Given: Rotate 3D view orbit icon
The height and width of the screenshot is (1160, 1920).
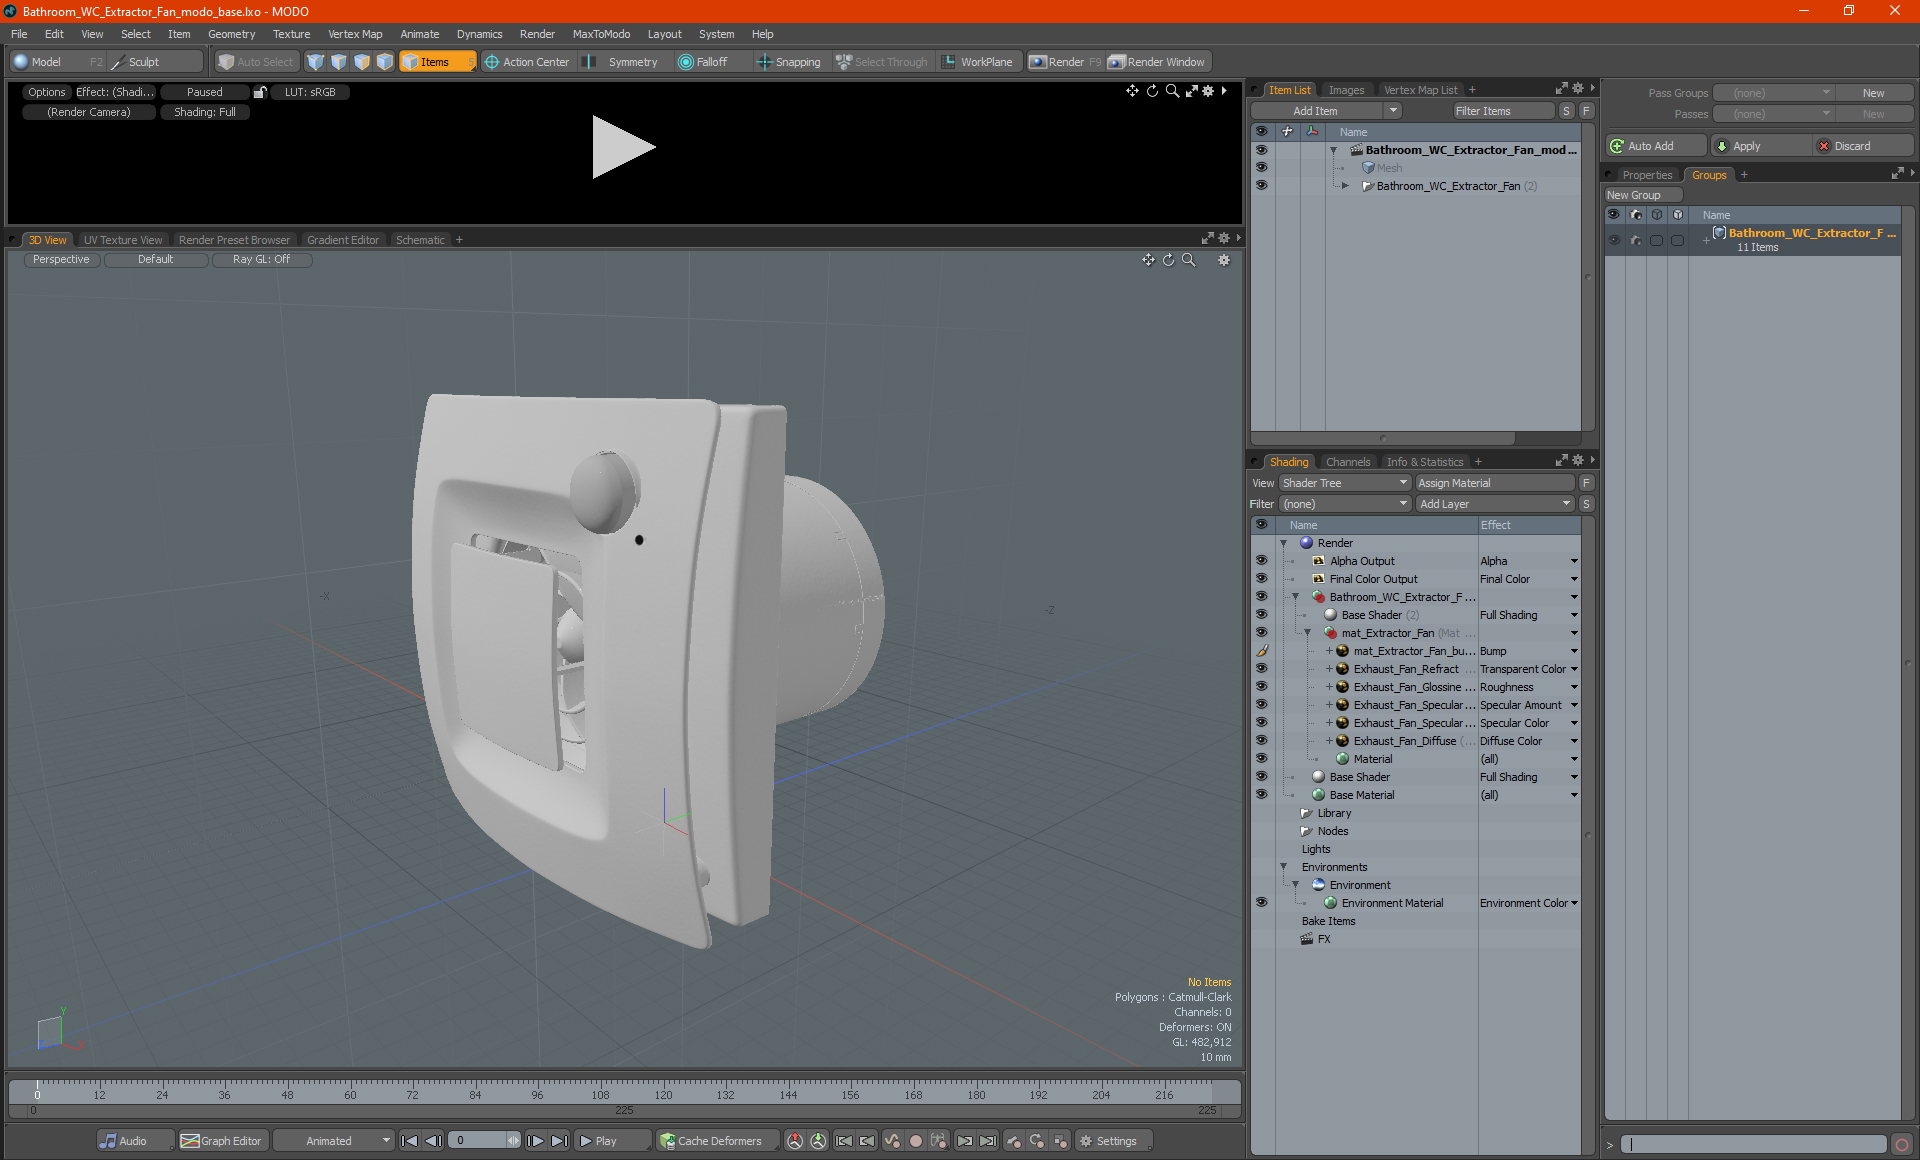Looking at the screenshot, I should click(1168, 260).
